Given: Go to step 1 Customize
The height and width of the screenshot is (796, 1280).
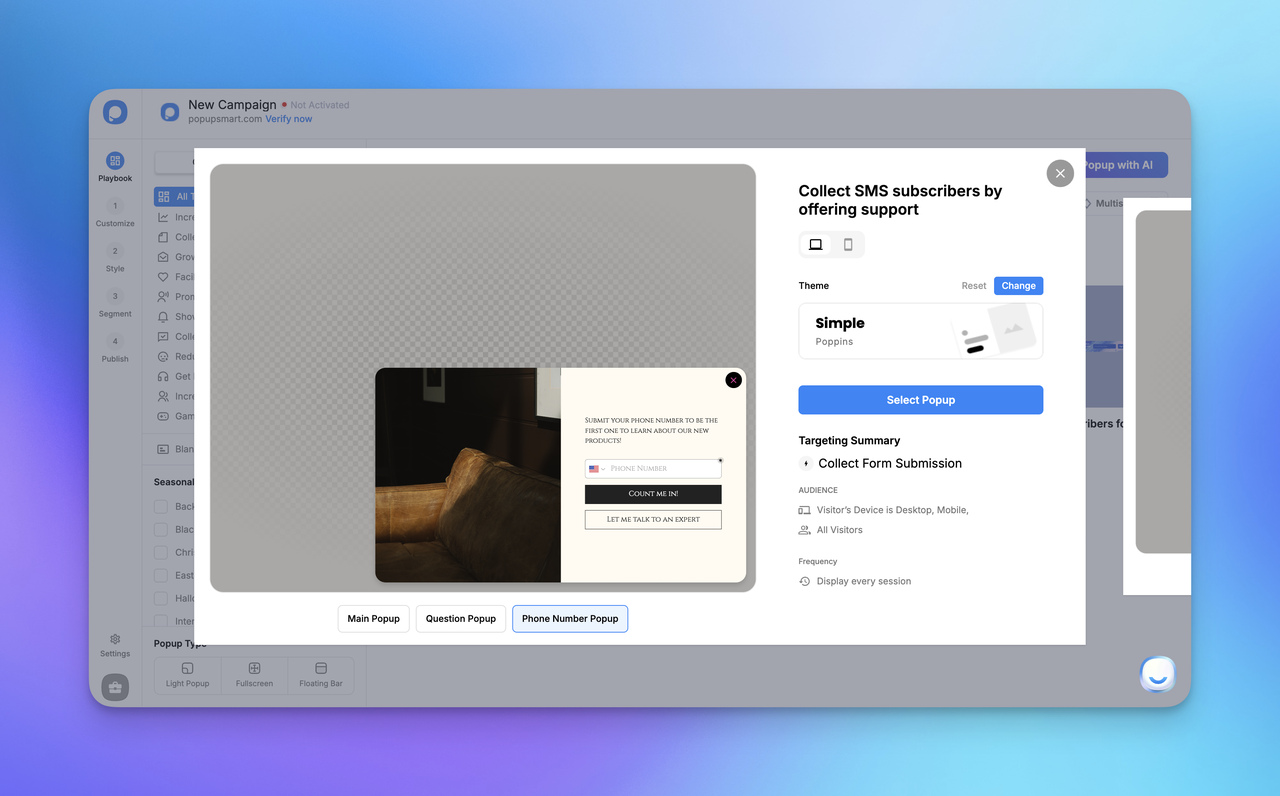Looking at the screenshot, I should click(x=115, y=212).
